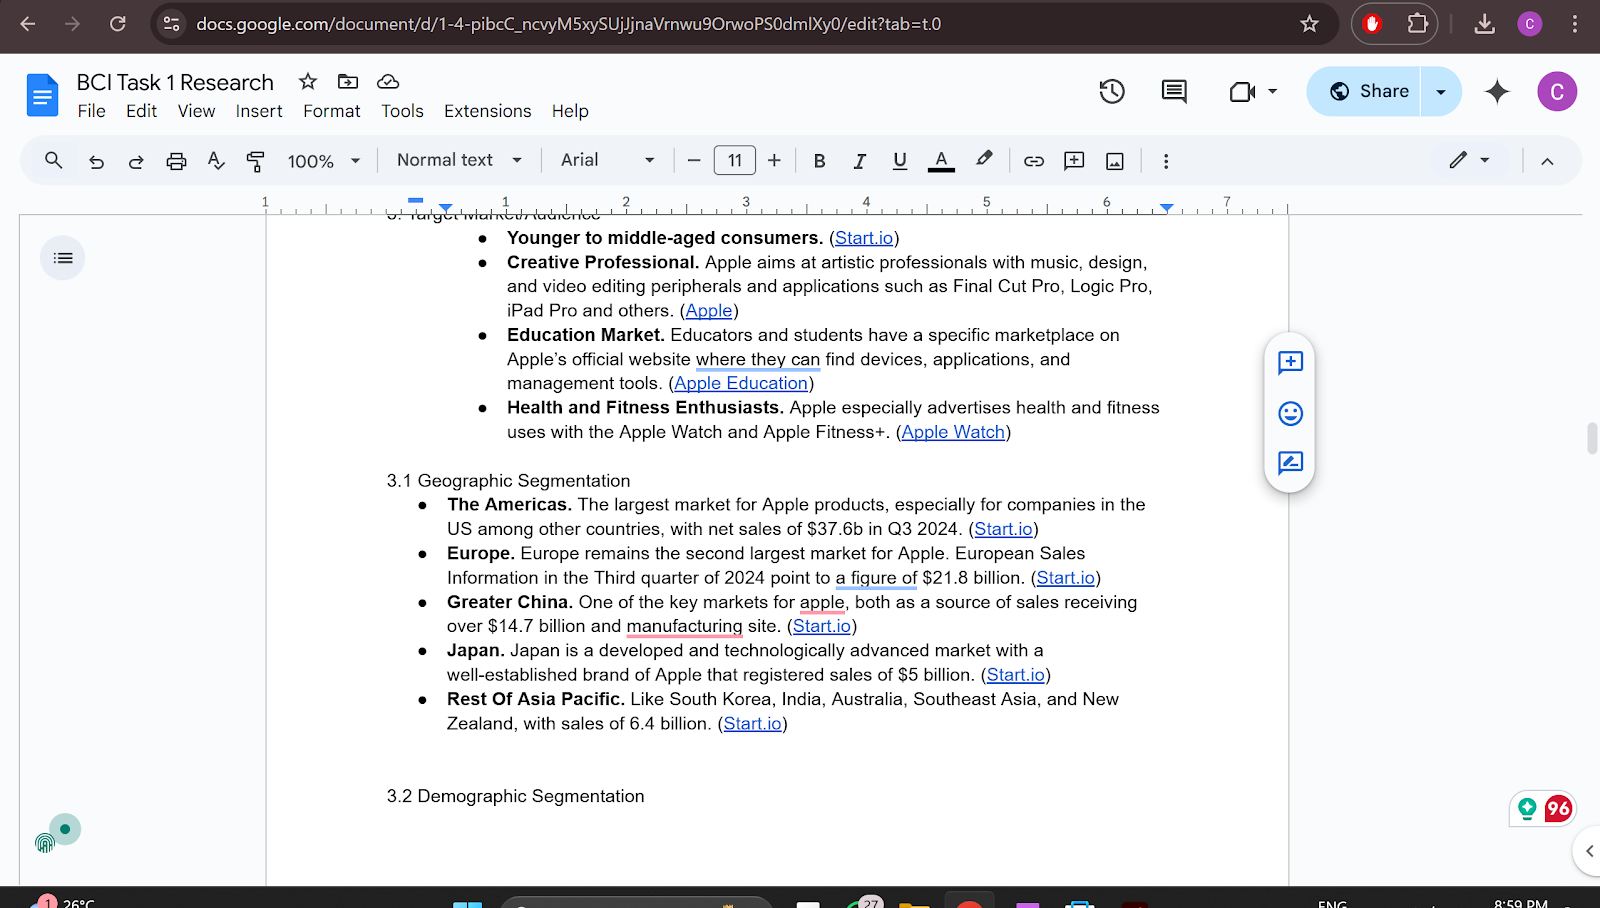Viewport: 1600px width, 908px height.
Task: Show the document outline
Action: click(63, 258)
